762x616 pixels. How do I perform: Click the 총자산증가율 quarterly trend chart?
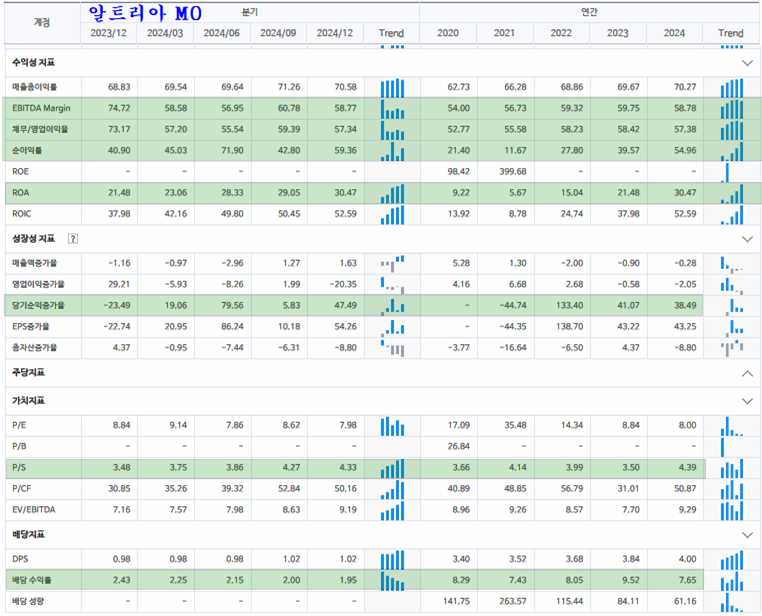pyautogui.click(x=392, y=348)
